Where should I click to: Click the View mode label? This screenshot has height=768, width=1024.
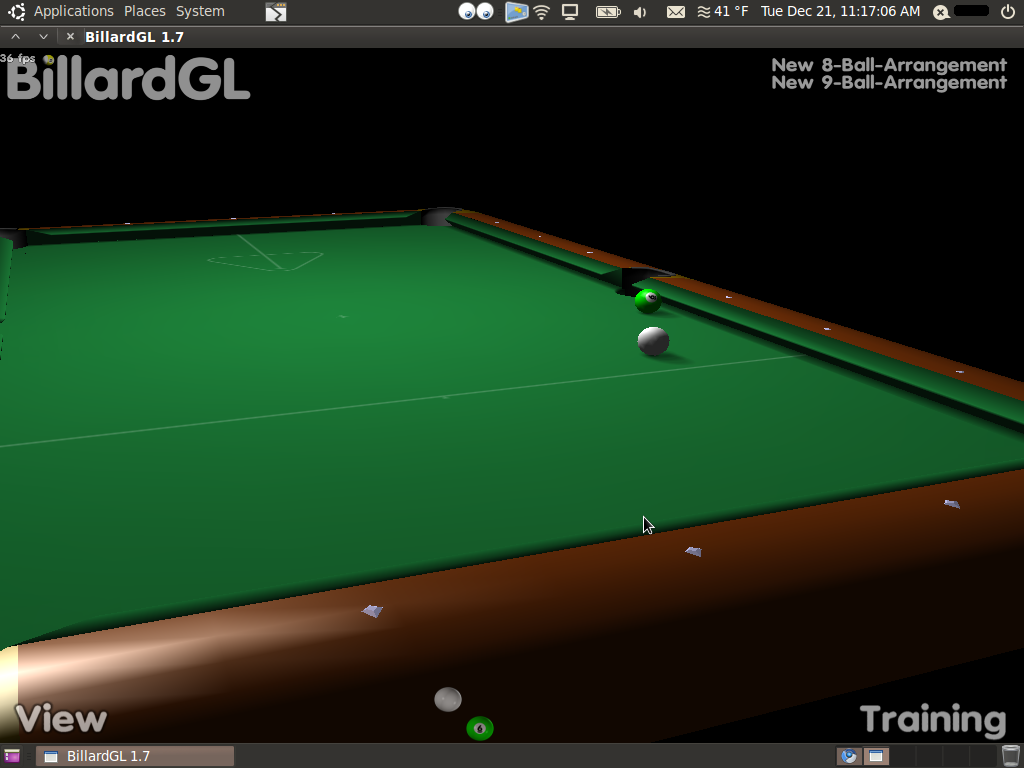tap(61, 718)
